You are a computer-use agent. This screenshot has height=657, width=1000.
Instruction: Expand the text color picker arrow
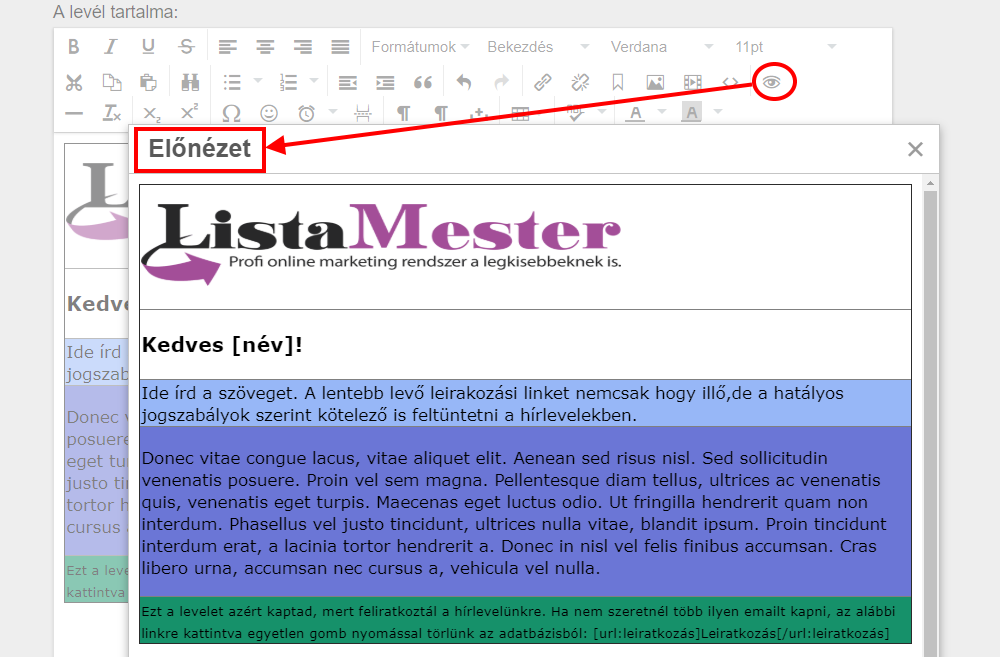[661, 112]
